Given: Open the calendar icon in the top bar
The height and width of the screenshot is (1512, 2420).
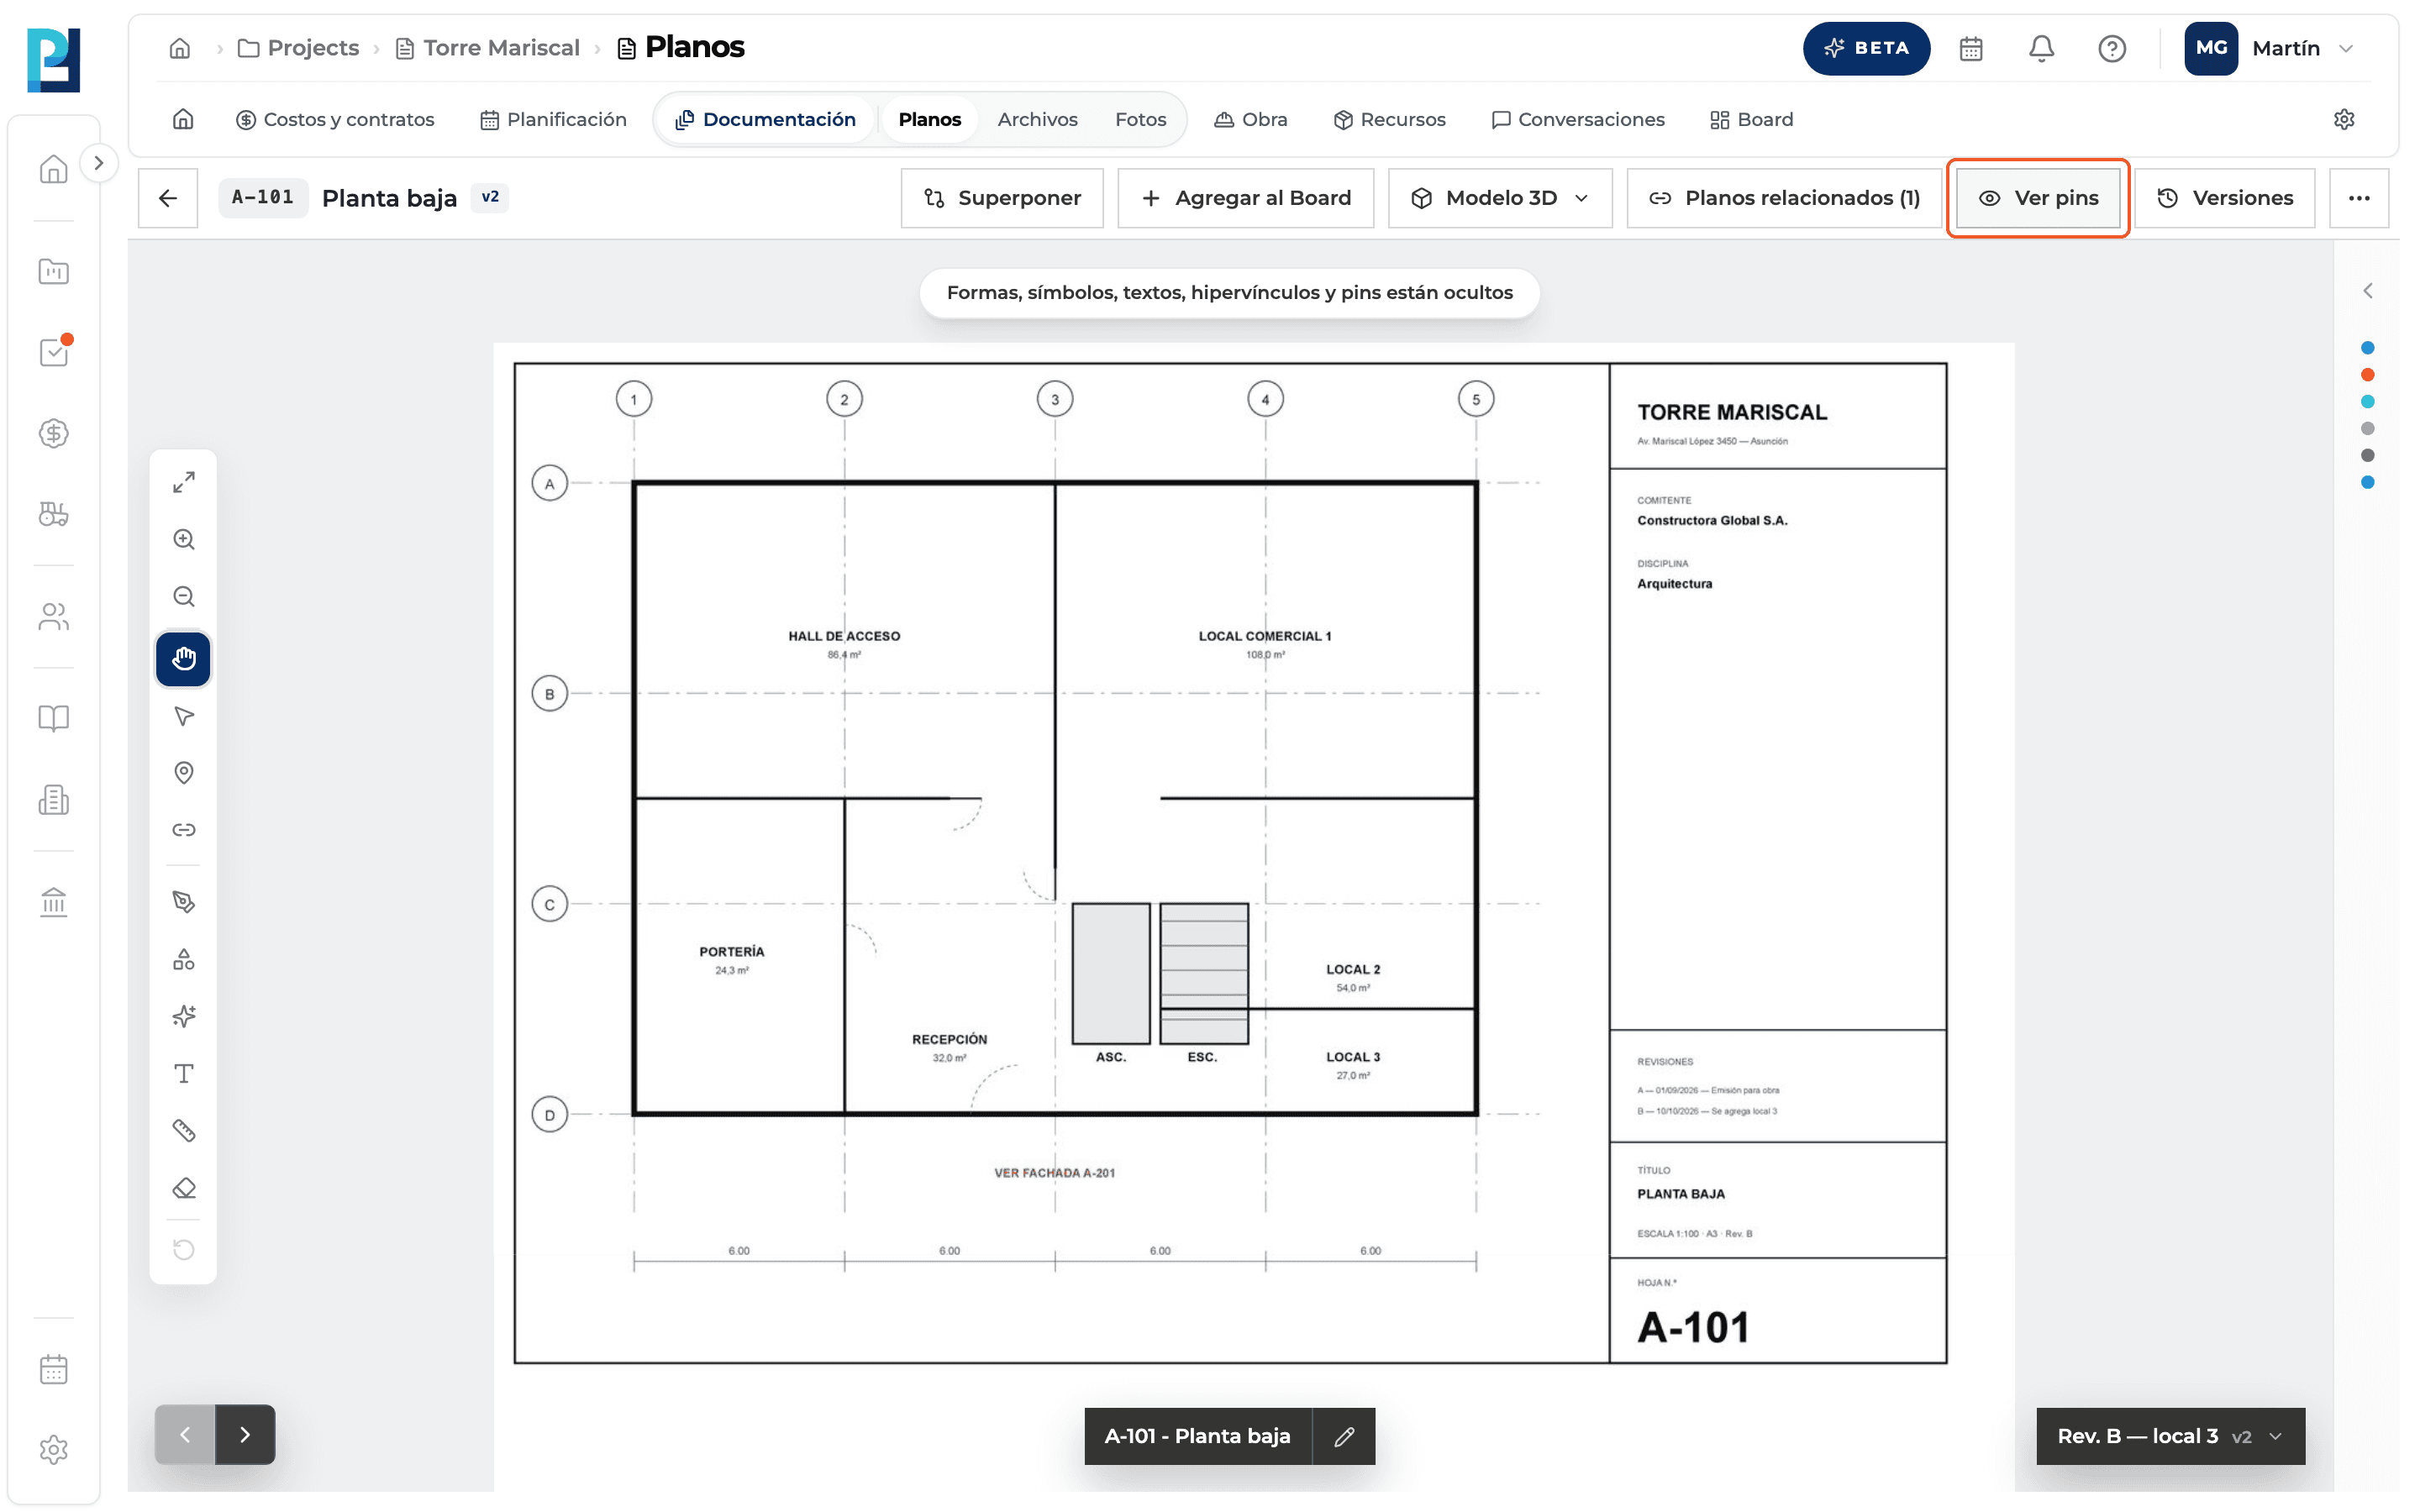Looking at the screenshot, I should click(1970, 48).
